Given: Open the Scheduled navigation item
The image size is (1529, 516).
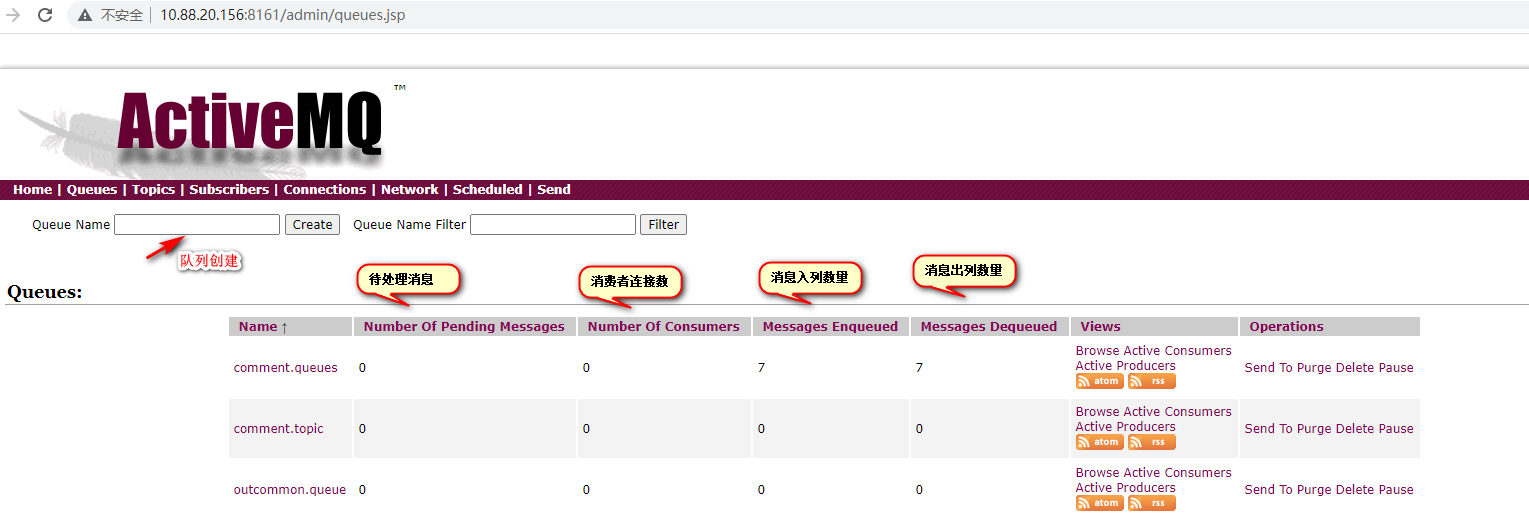Looking at the screenshot, I should point(487,189).
